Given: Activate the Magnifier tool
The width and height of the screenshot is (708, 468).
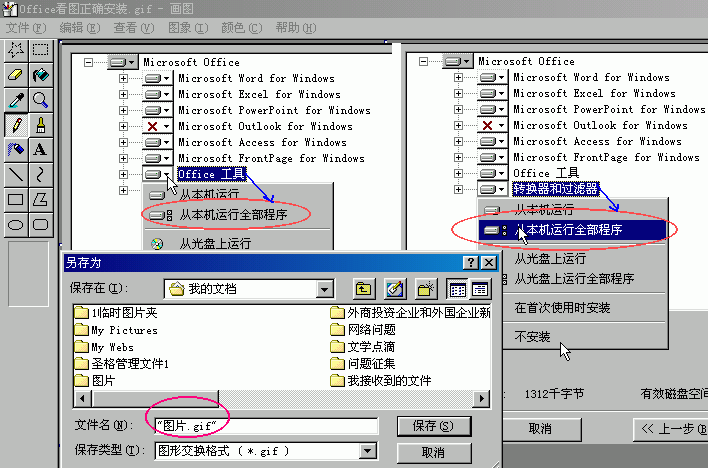Looking at the screenshot, I should (x=41, y=100).
